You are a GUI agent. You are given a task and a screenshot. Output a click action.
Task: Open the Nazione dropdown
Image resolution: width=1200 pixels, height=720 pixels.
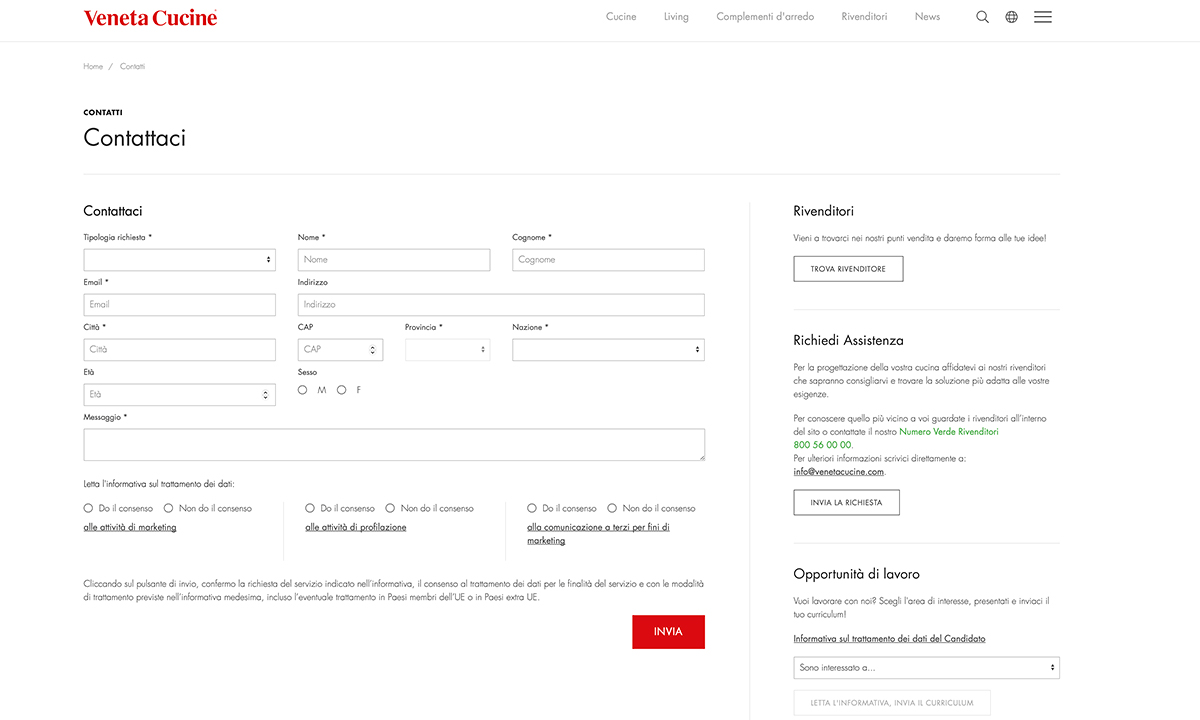pos(608,350)
